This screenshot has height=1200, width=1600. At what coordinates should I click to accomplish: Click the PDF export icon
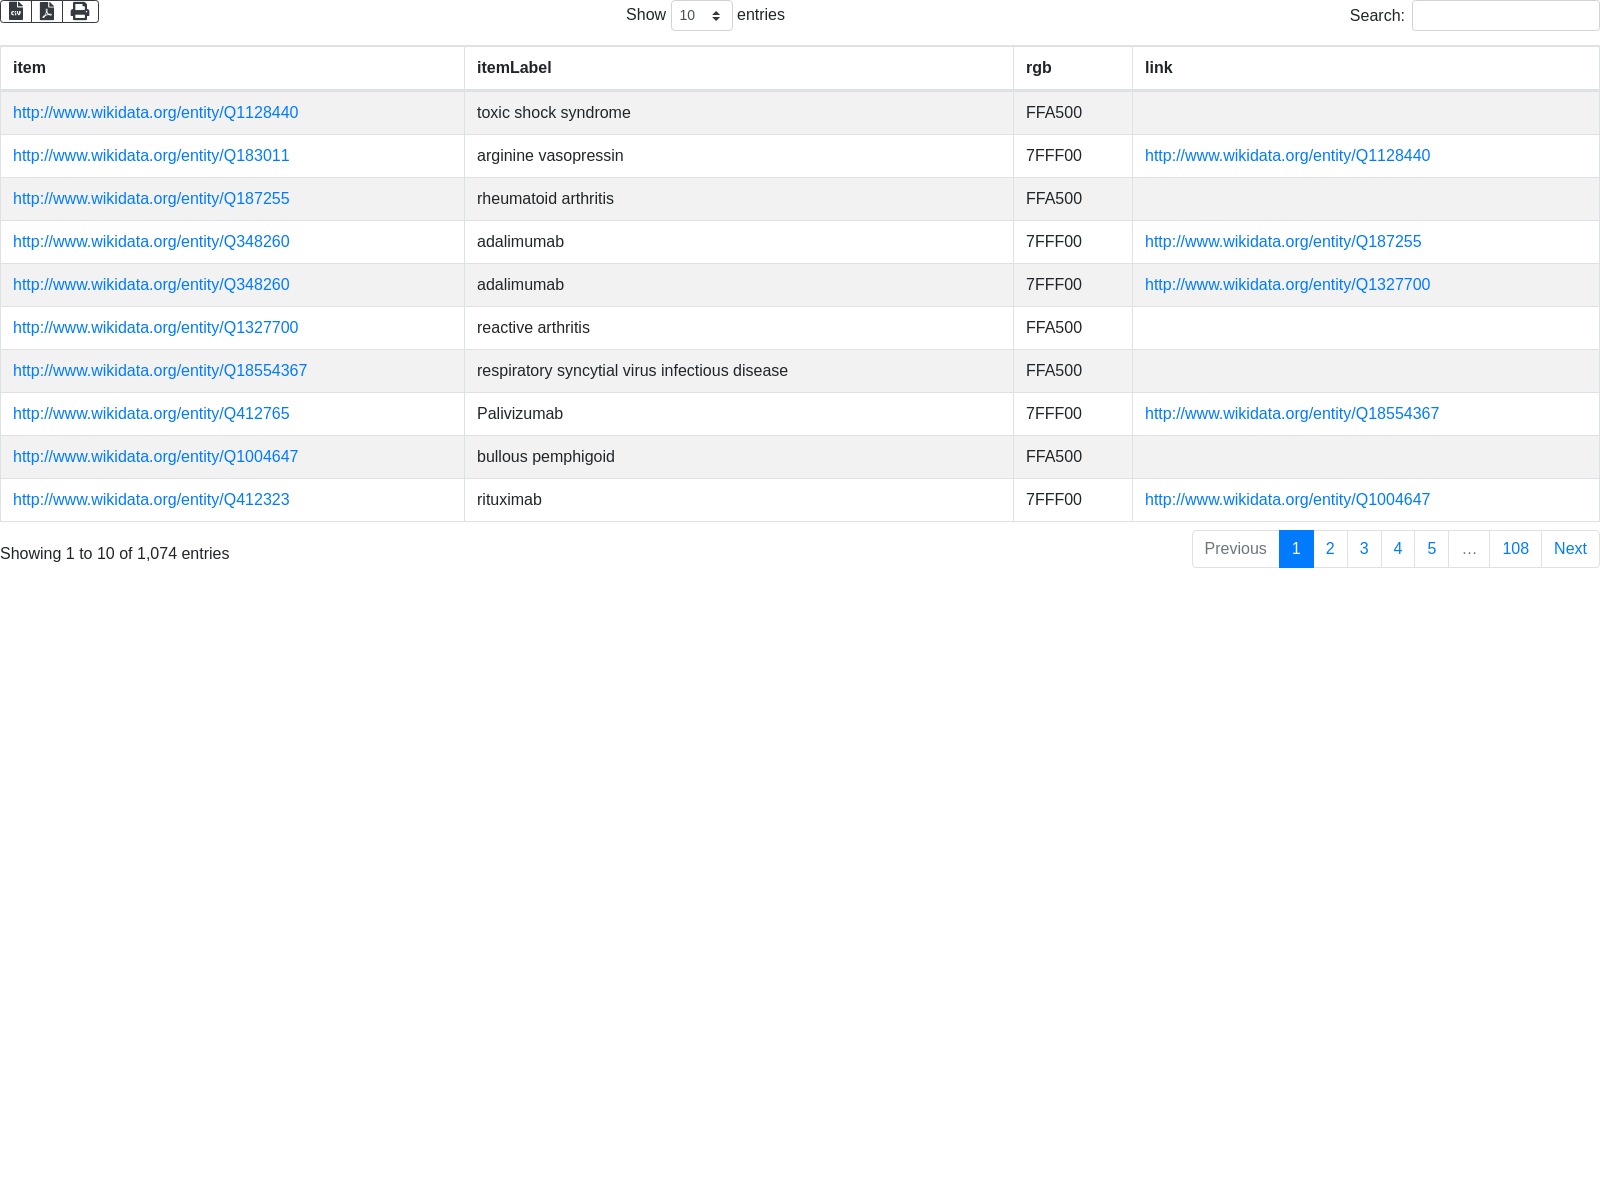[x=47, y=11]
